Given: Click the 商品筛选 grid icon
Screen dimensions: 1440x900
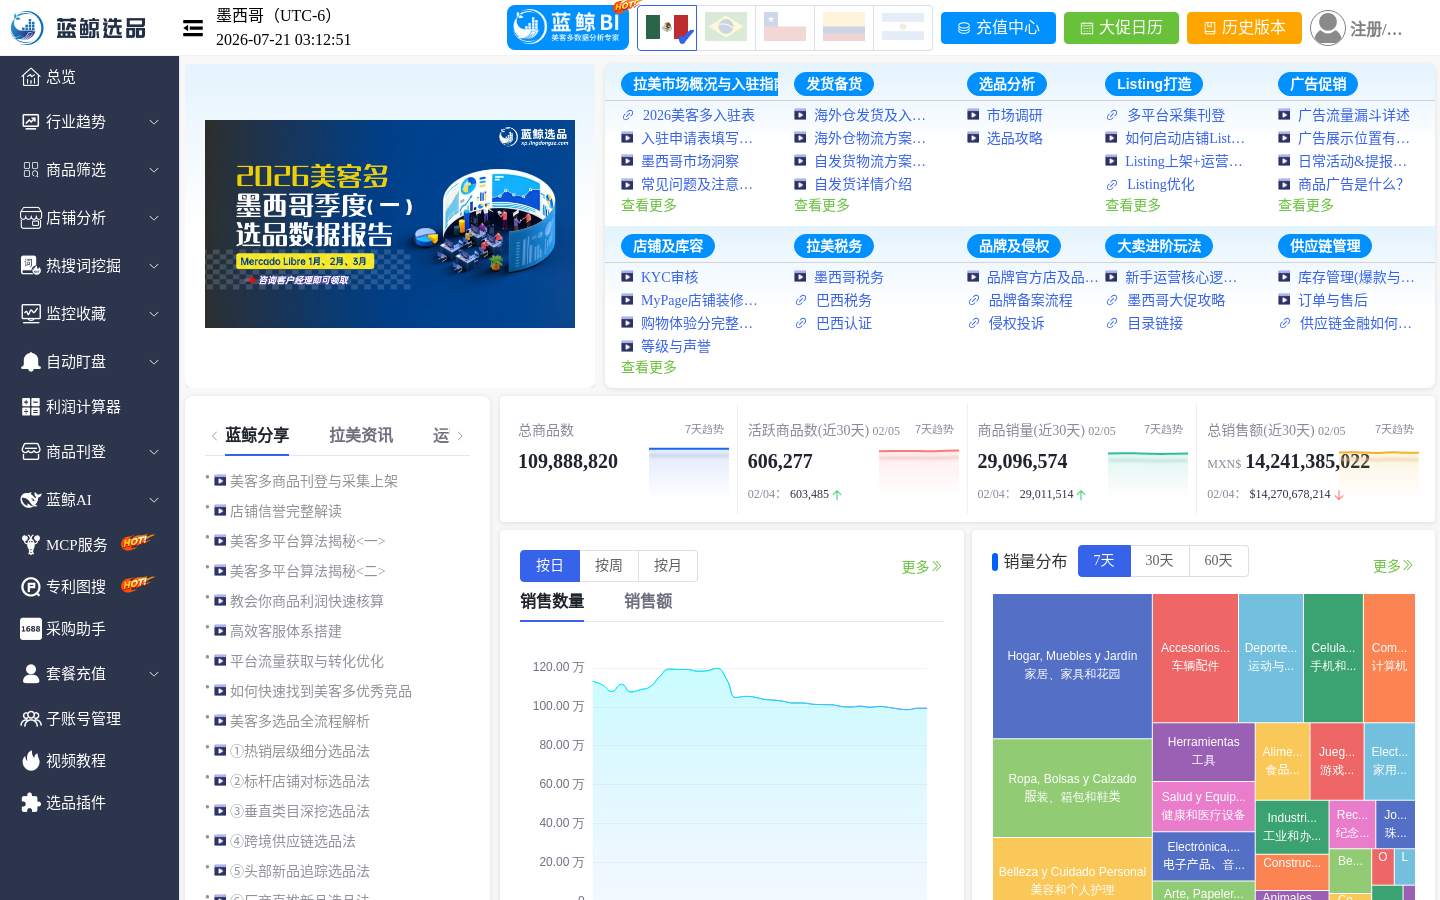Looking at the screenshot, I should point(31,170).
